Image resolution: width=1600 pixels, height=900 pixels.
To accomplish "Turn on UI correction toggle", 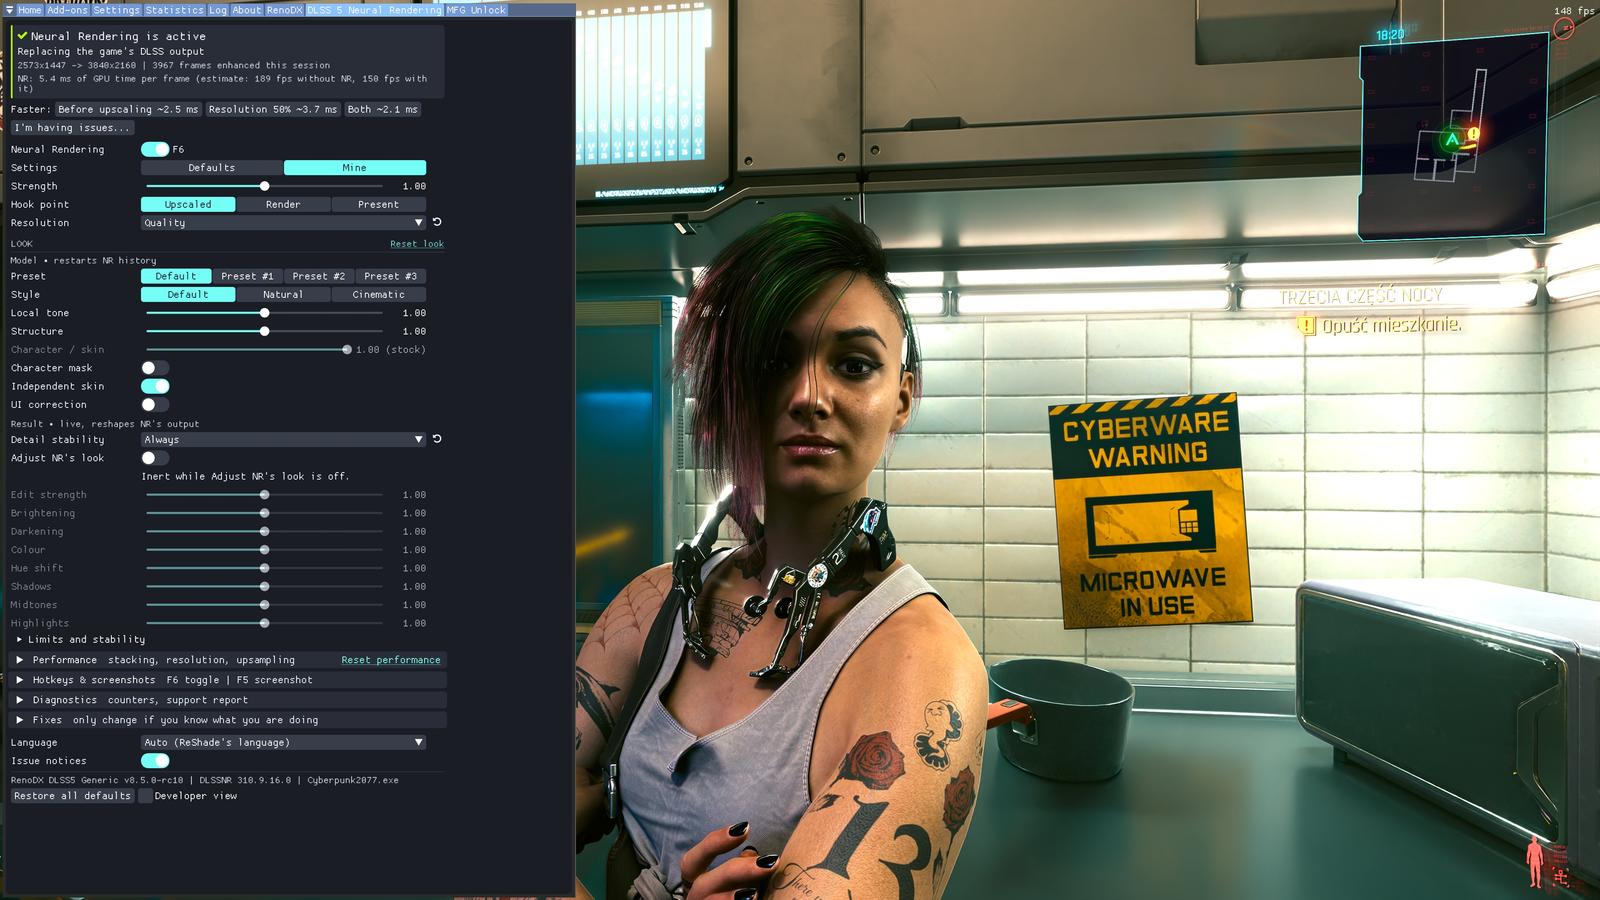I will [155, 404].
